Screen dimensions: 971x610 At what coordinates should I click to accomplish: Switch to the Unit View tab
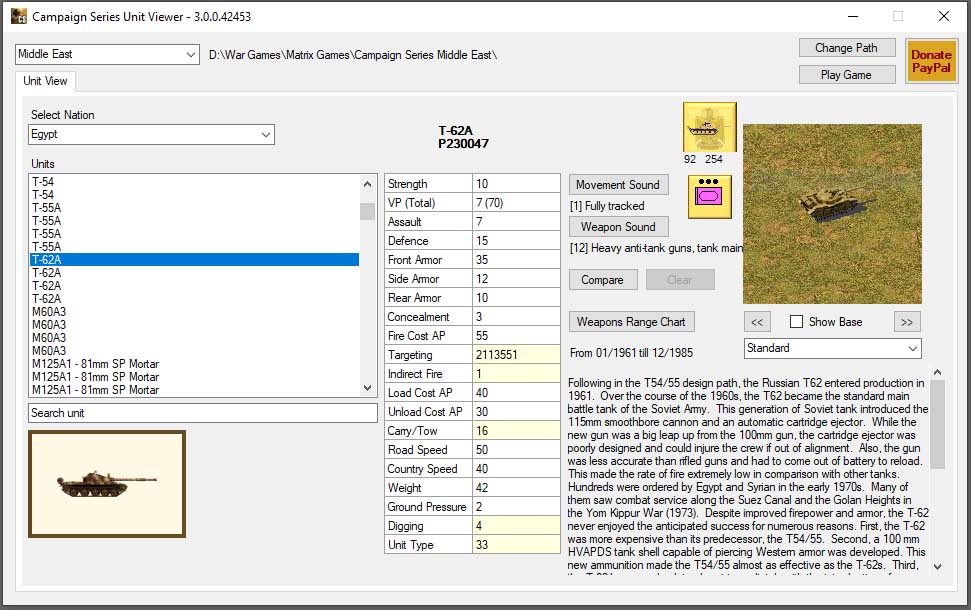(x=45, y=81)
